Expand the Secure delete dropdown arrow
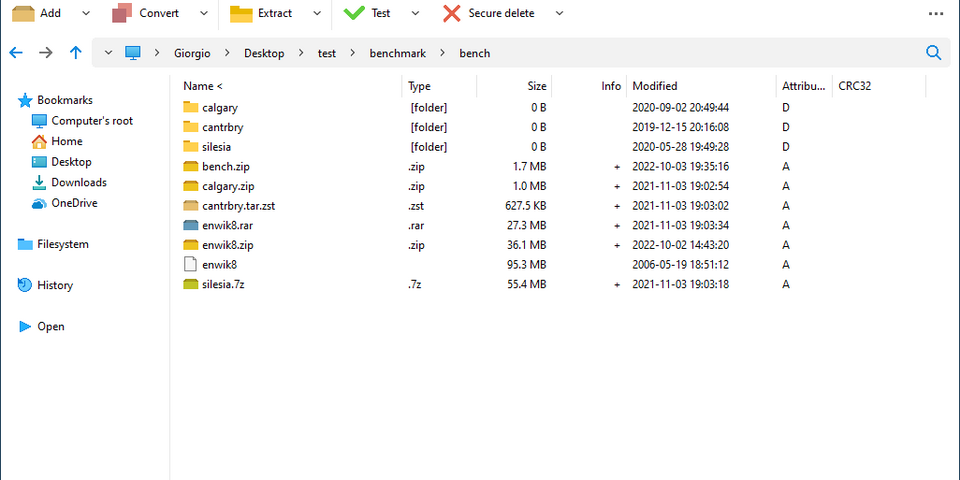This screenshot has width=960, height=480. 559,13
